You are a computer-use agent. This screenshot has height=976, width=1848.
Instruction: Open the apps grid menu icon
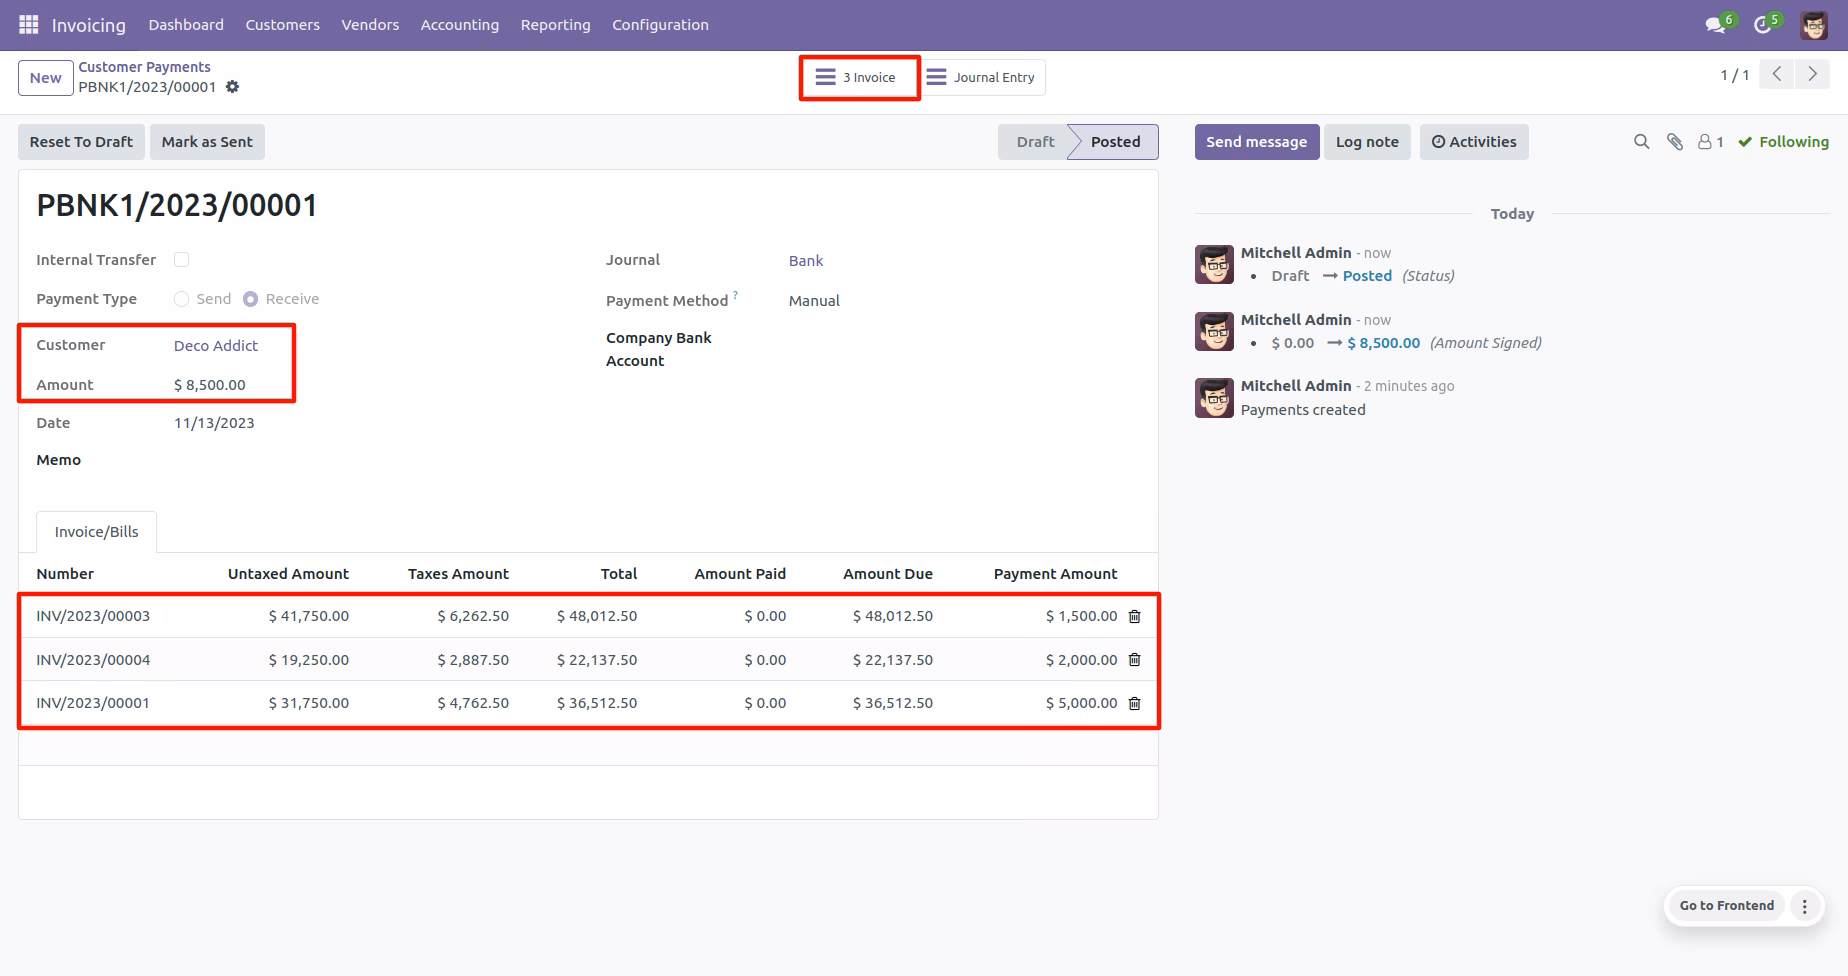[x=29, y=24]
